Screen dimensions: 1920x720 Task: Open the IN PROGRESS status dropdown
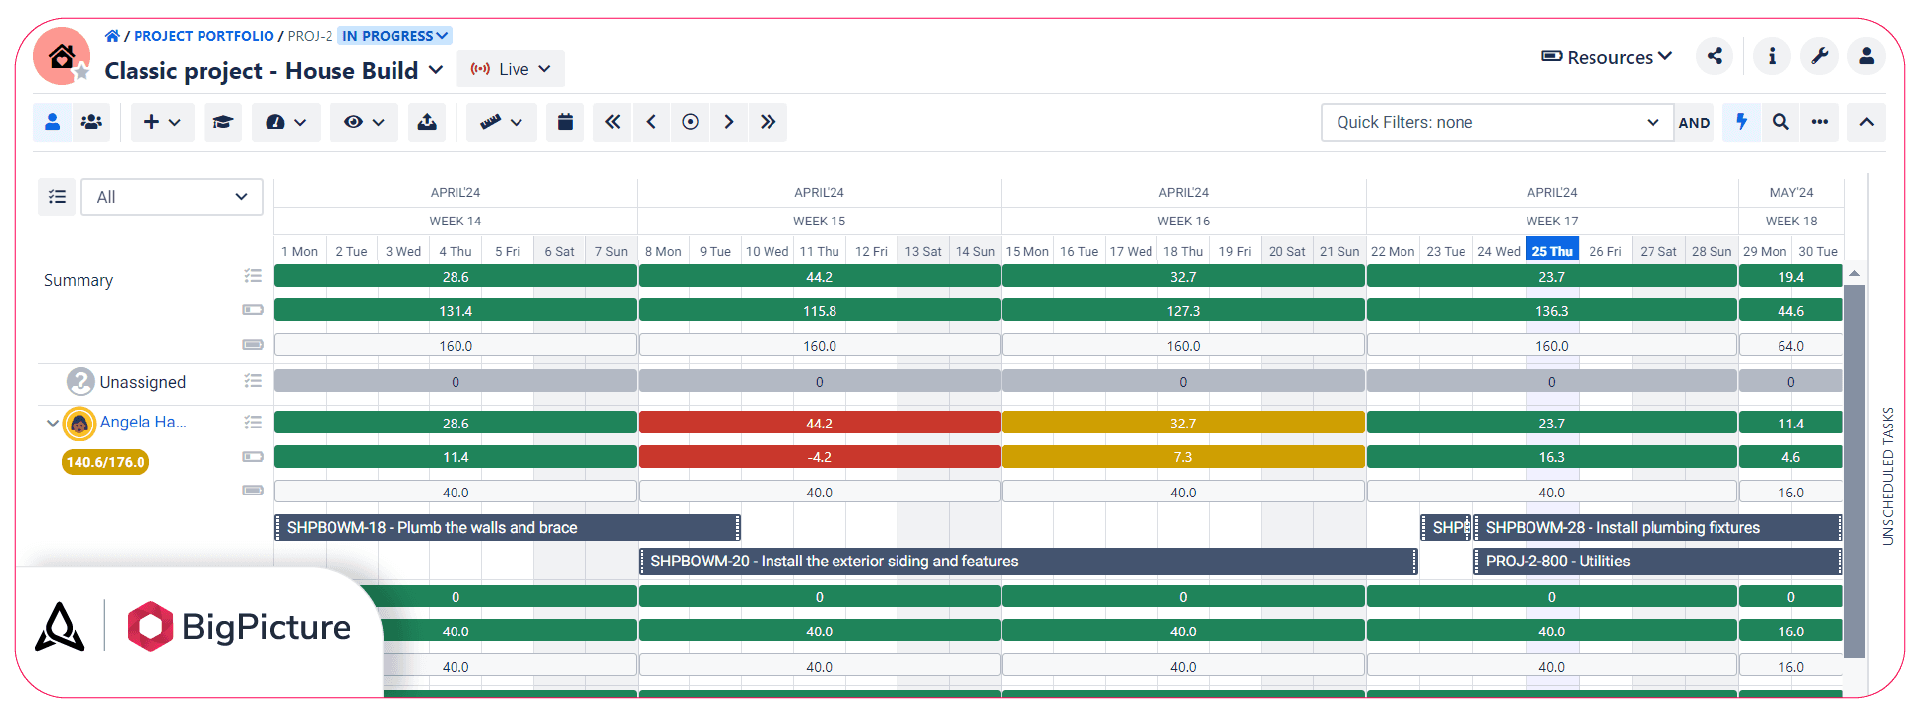tap(395, 36)
